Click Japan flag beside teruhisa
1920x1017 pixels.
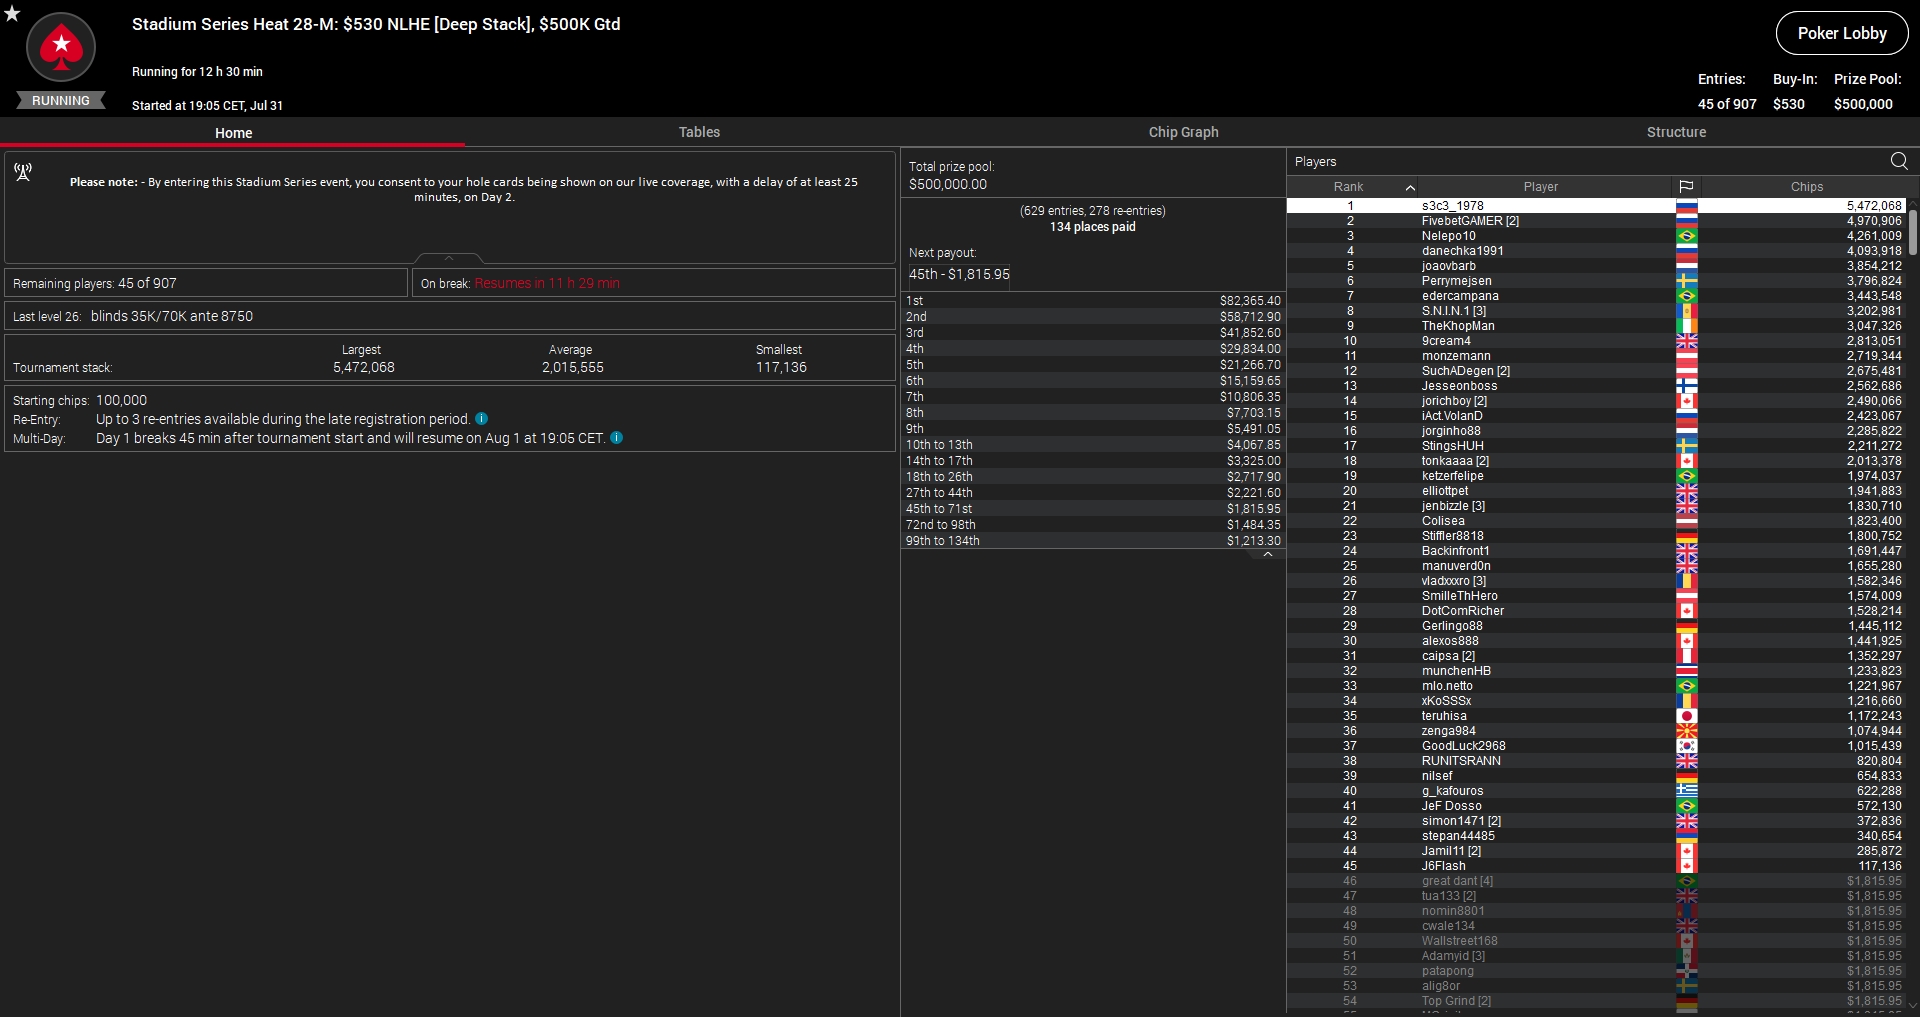[1687, 716]
